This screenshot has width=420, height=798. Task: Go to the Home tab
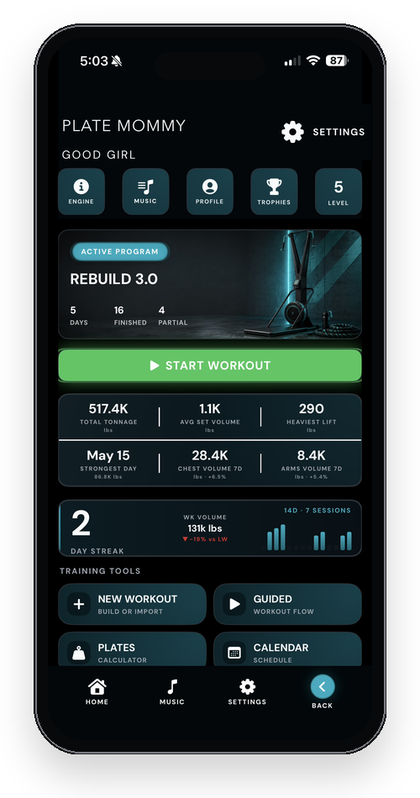(x=97, y=692)
